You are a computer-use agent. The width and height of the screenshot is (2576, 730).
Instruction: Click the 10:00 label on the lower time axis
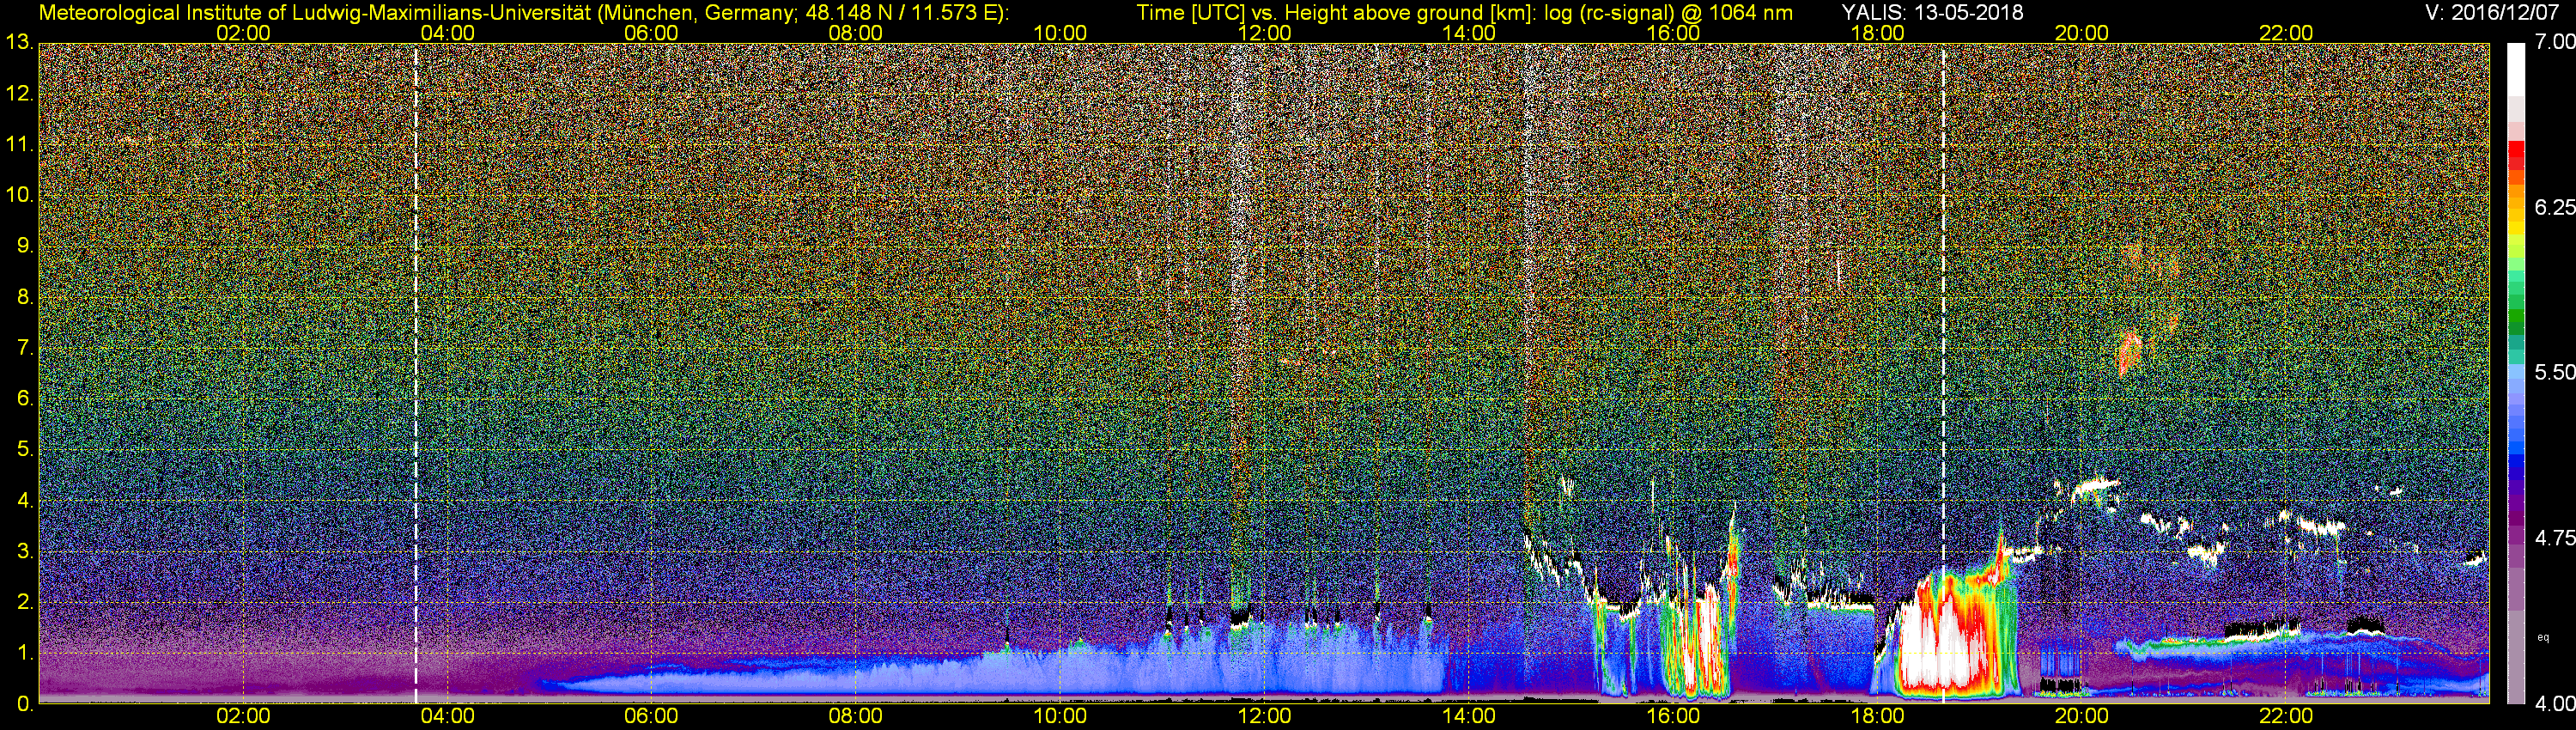1060,716
